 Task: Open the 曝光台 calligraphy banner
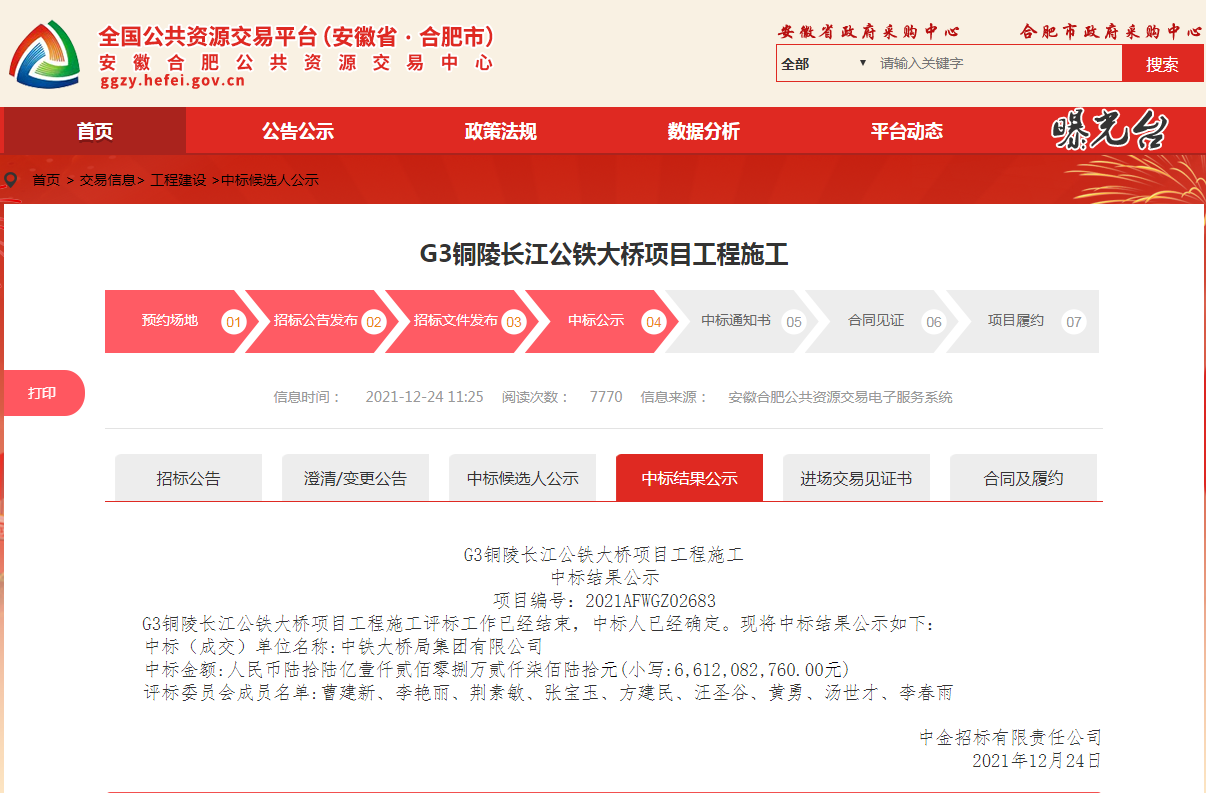[1109, 130]
